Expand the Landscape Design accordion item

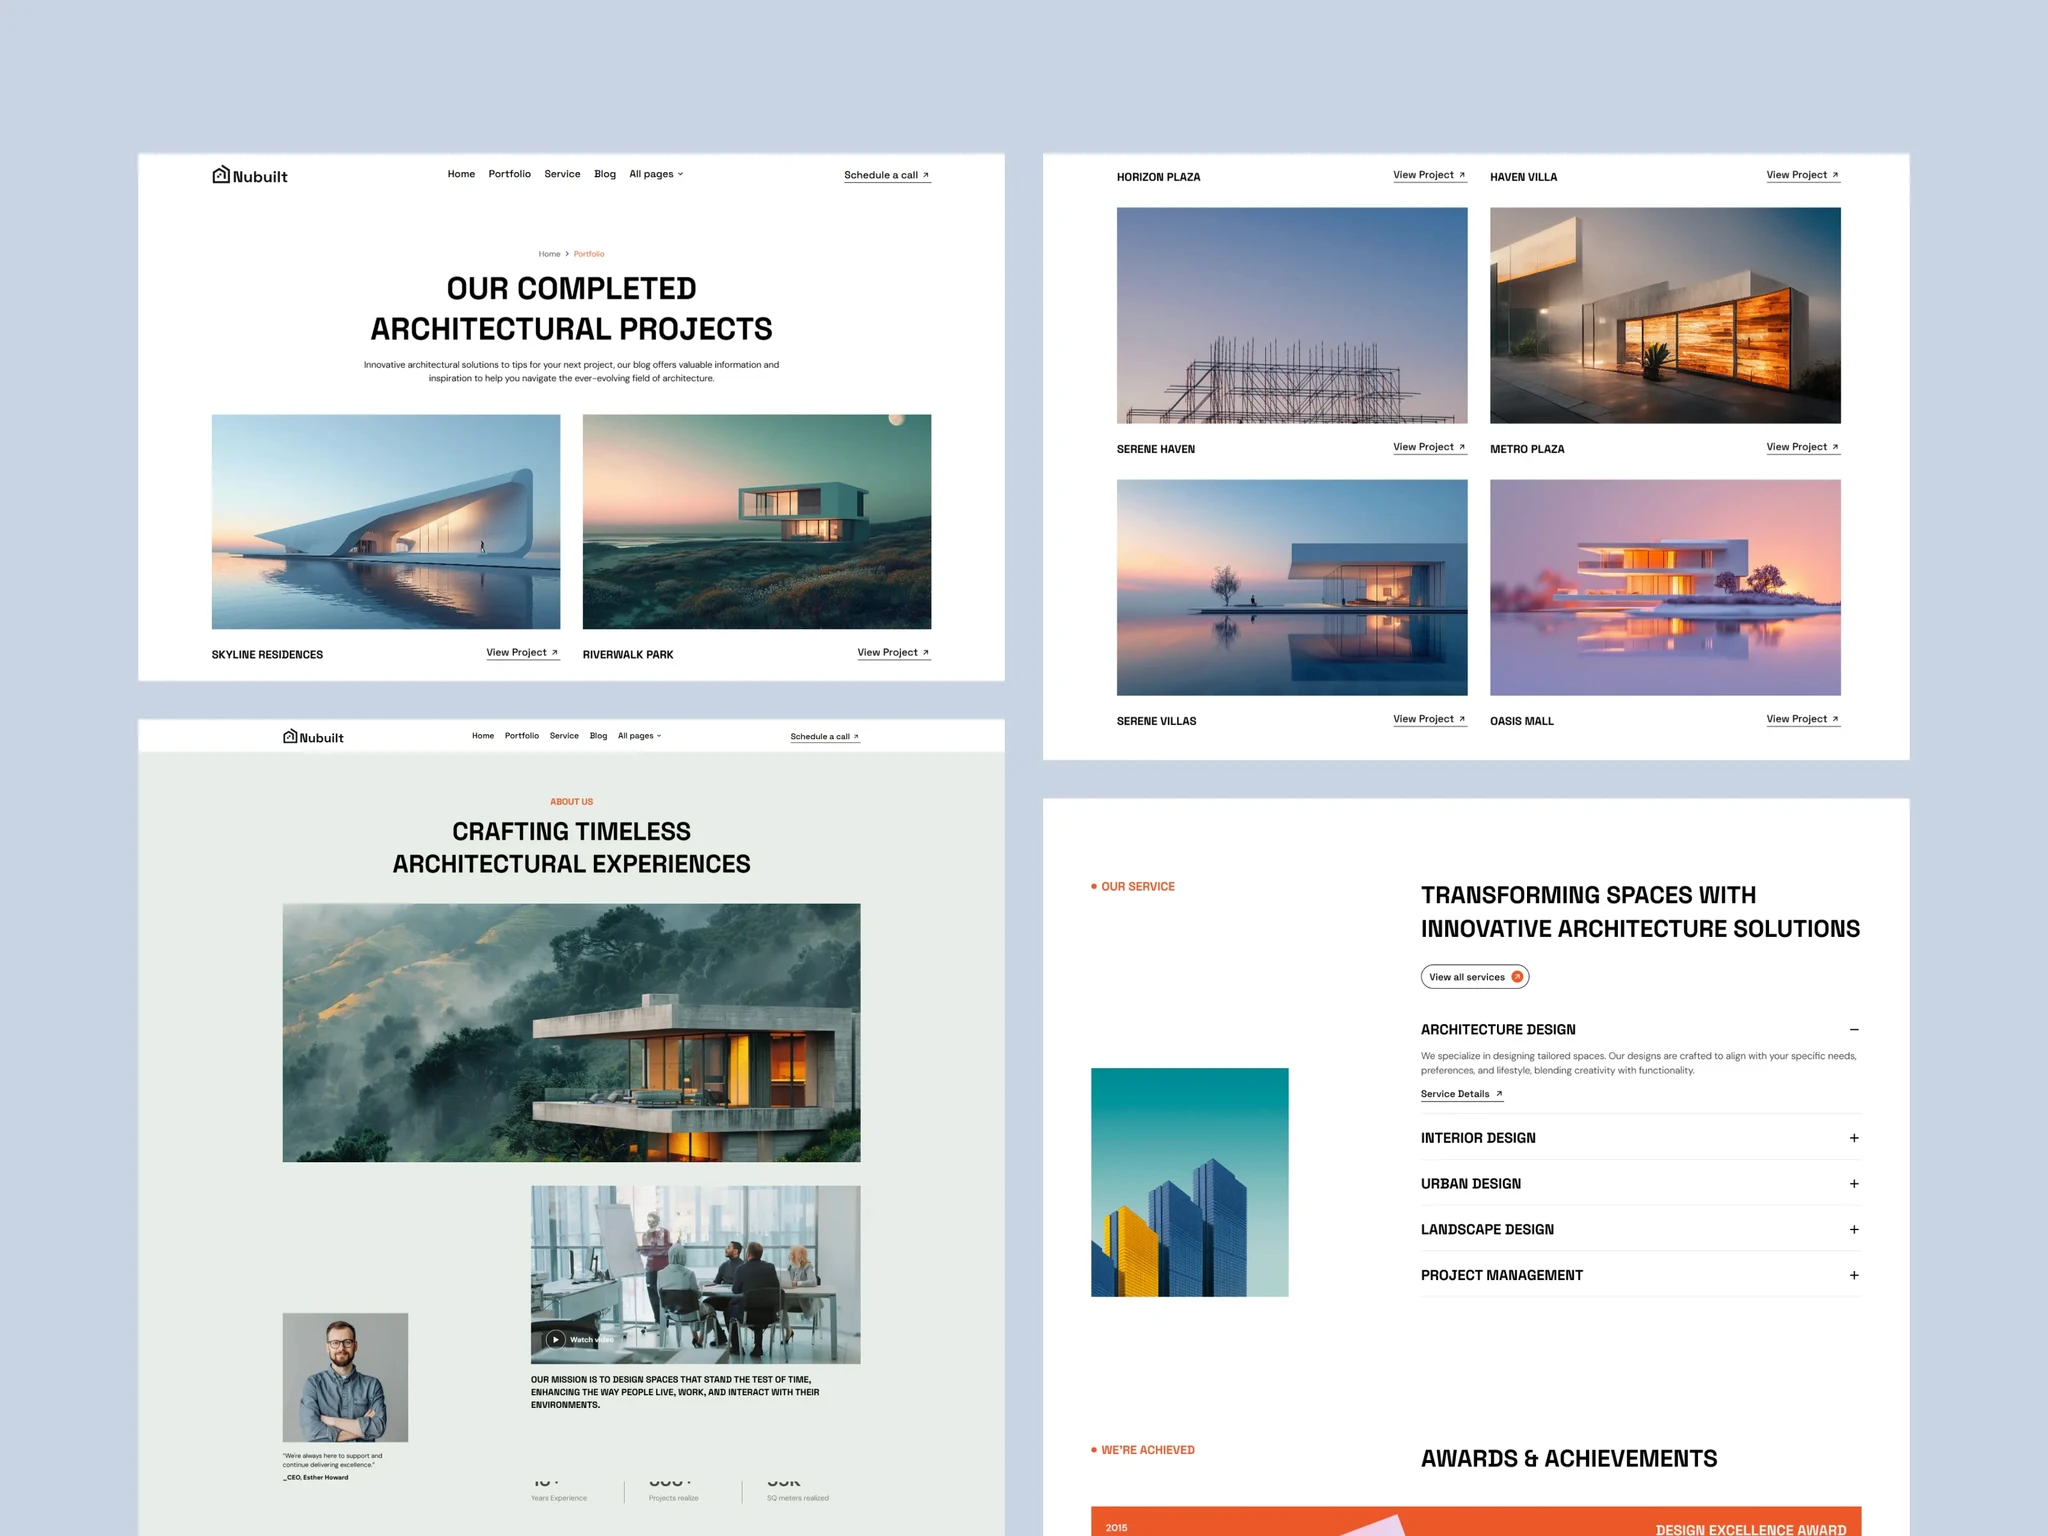tap(1855, 1229)
